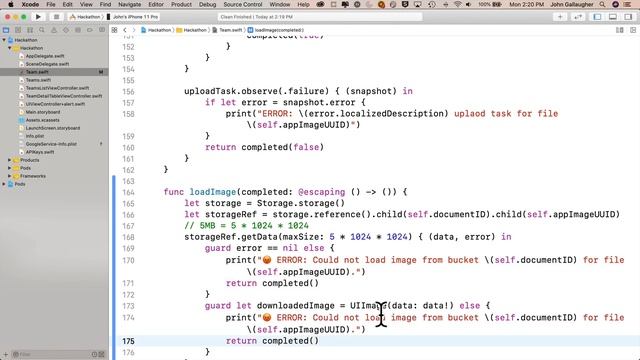This screenshot has height=360, width=640.
Task: Toggle the Inspectors panel visibility
Action: coord(628,17)
